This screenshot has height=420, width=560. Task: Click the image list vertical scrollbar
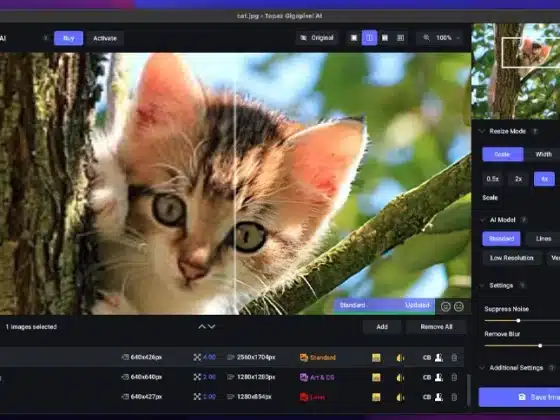[x=468, y=390]
